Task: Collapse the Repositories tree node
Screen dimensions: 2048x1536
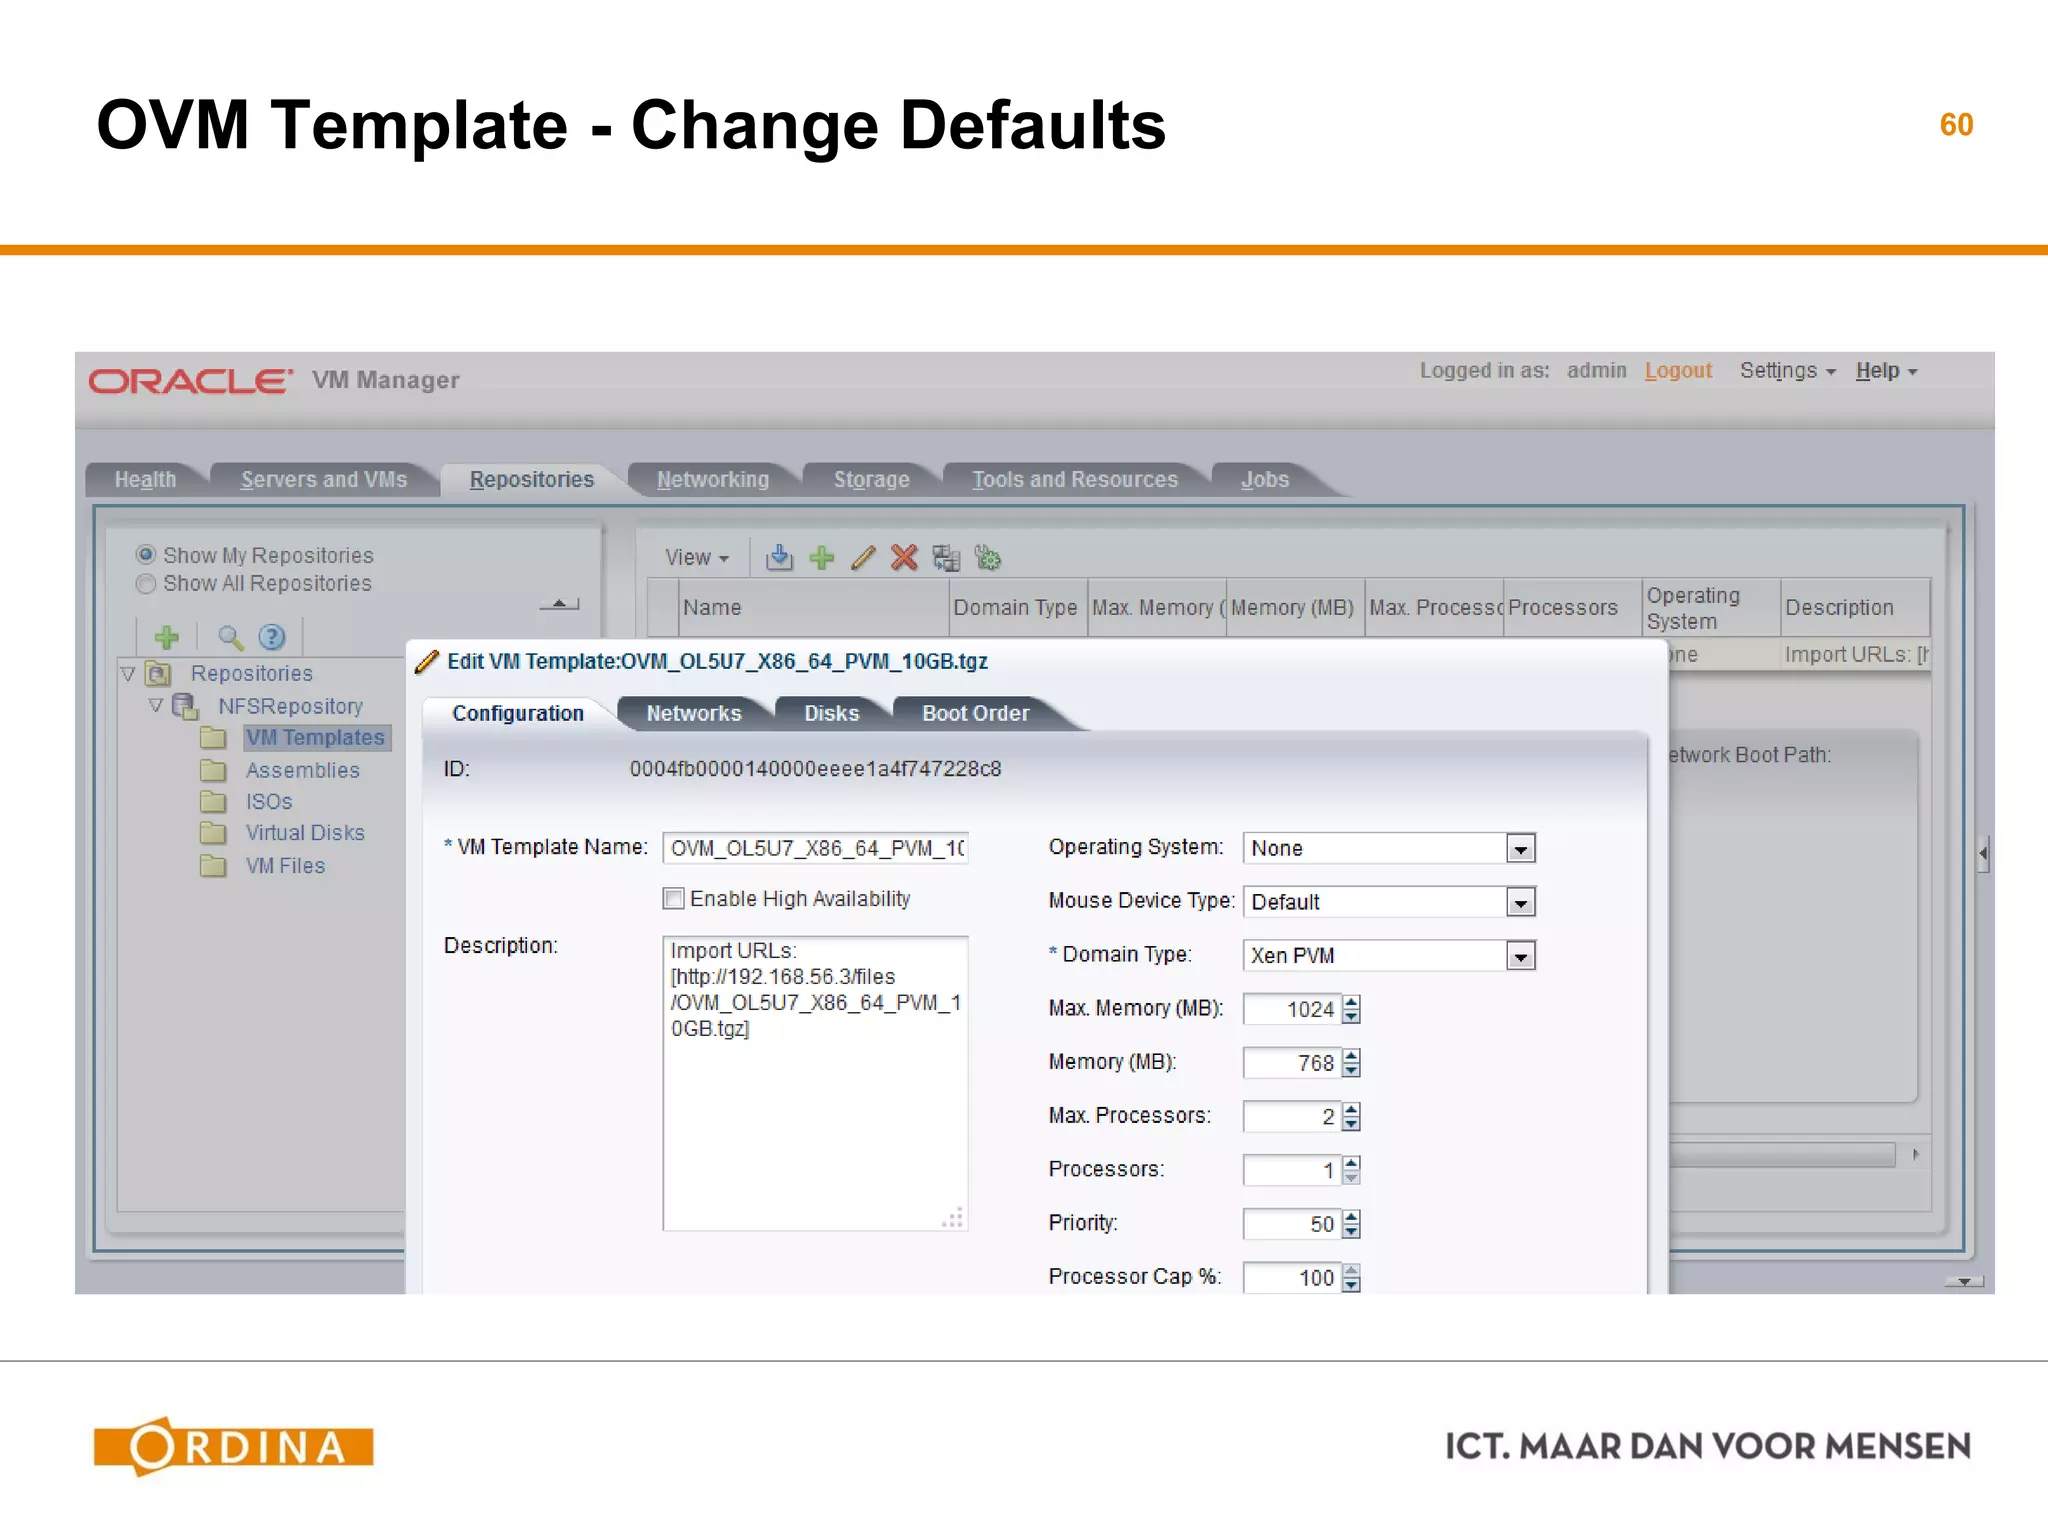Action: [128, 674]
